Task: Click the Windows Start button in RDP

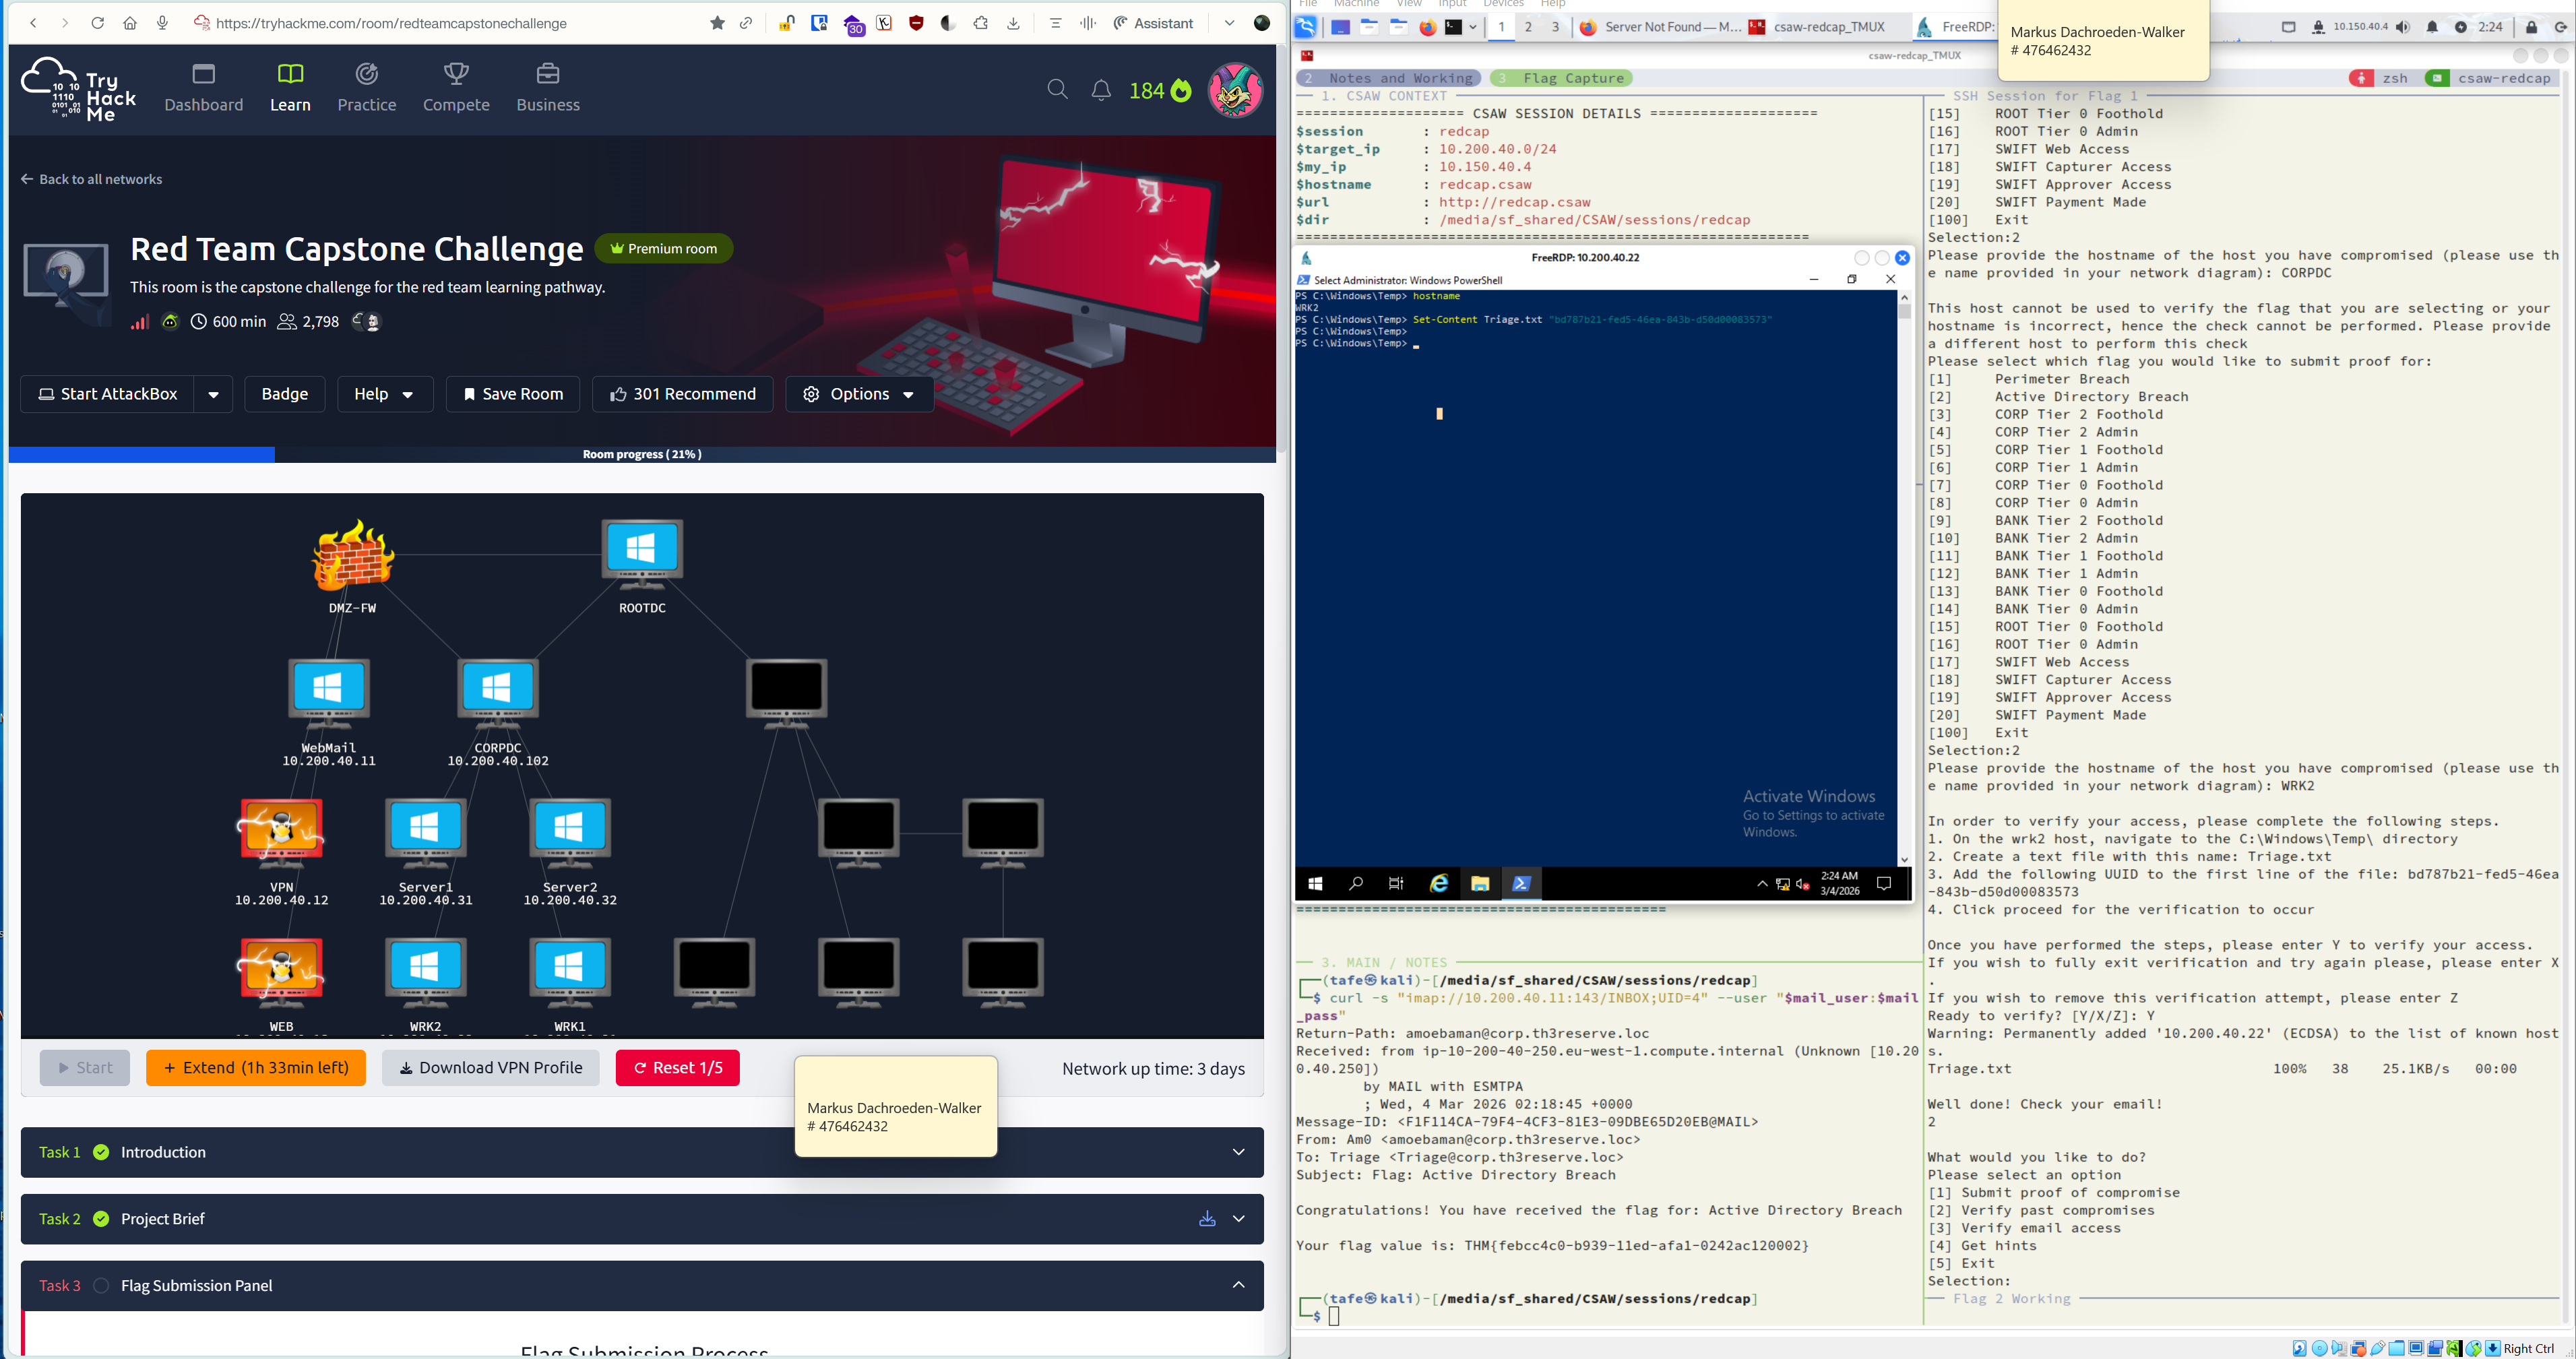Action: 1316,883
